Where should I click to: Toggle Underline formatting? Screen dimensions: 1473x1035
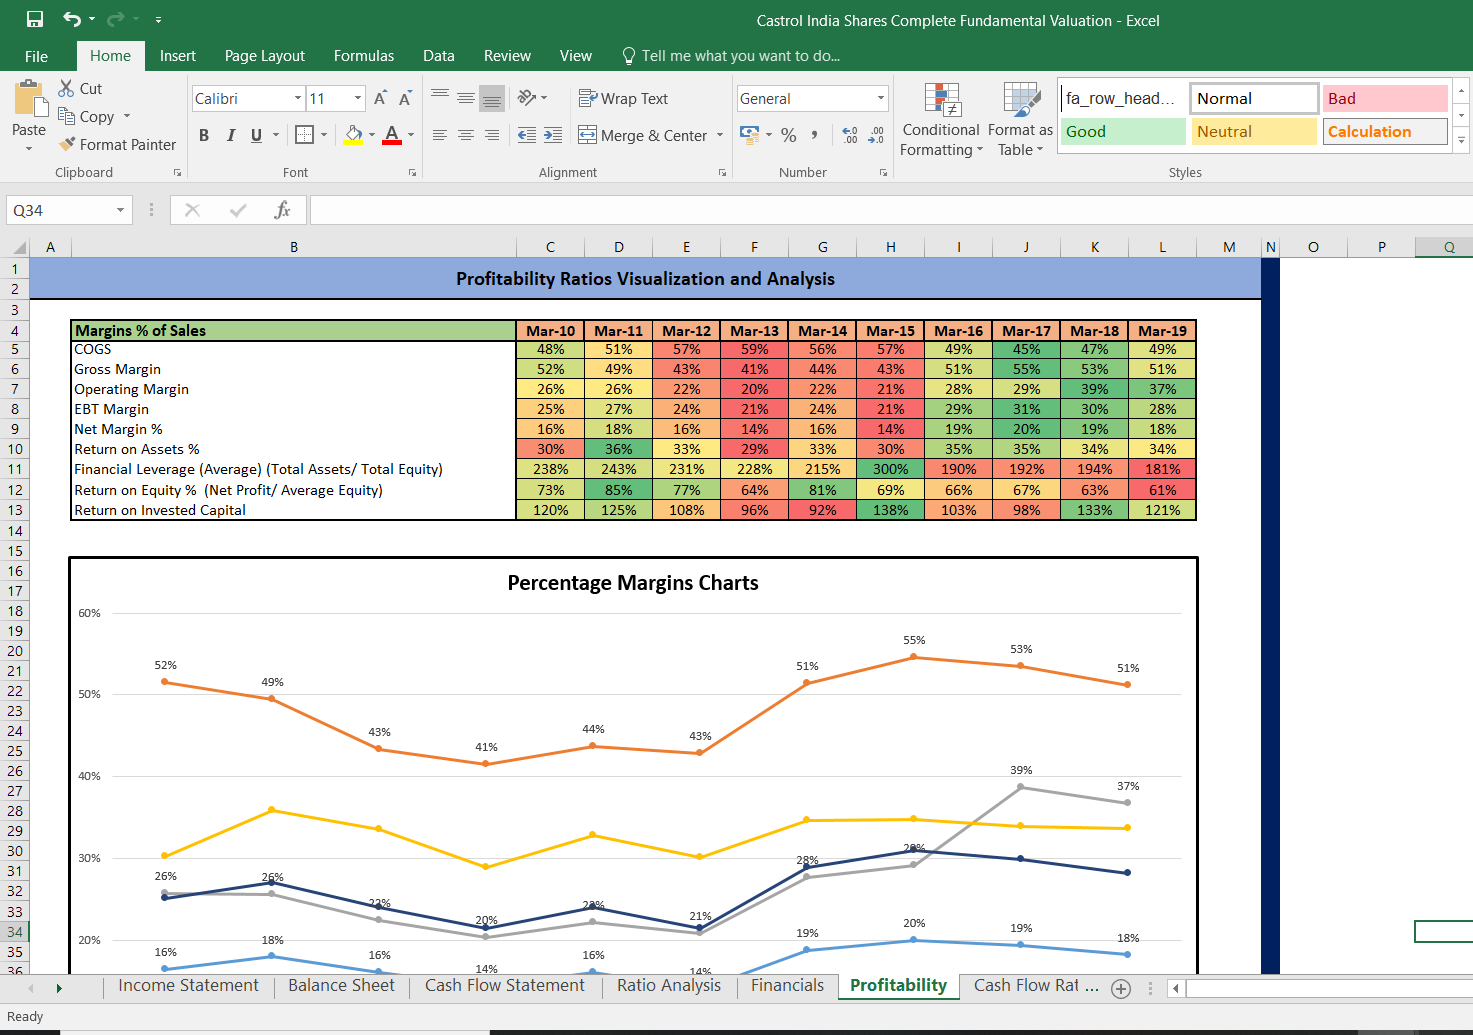click(x=257, y=135)
